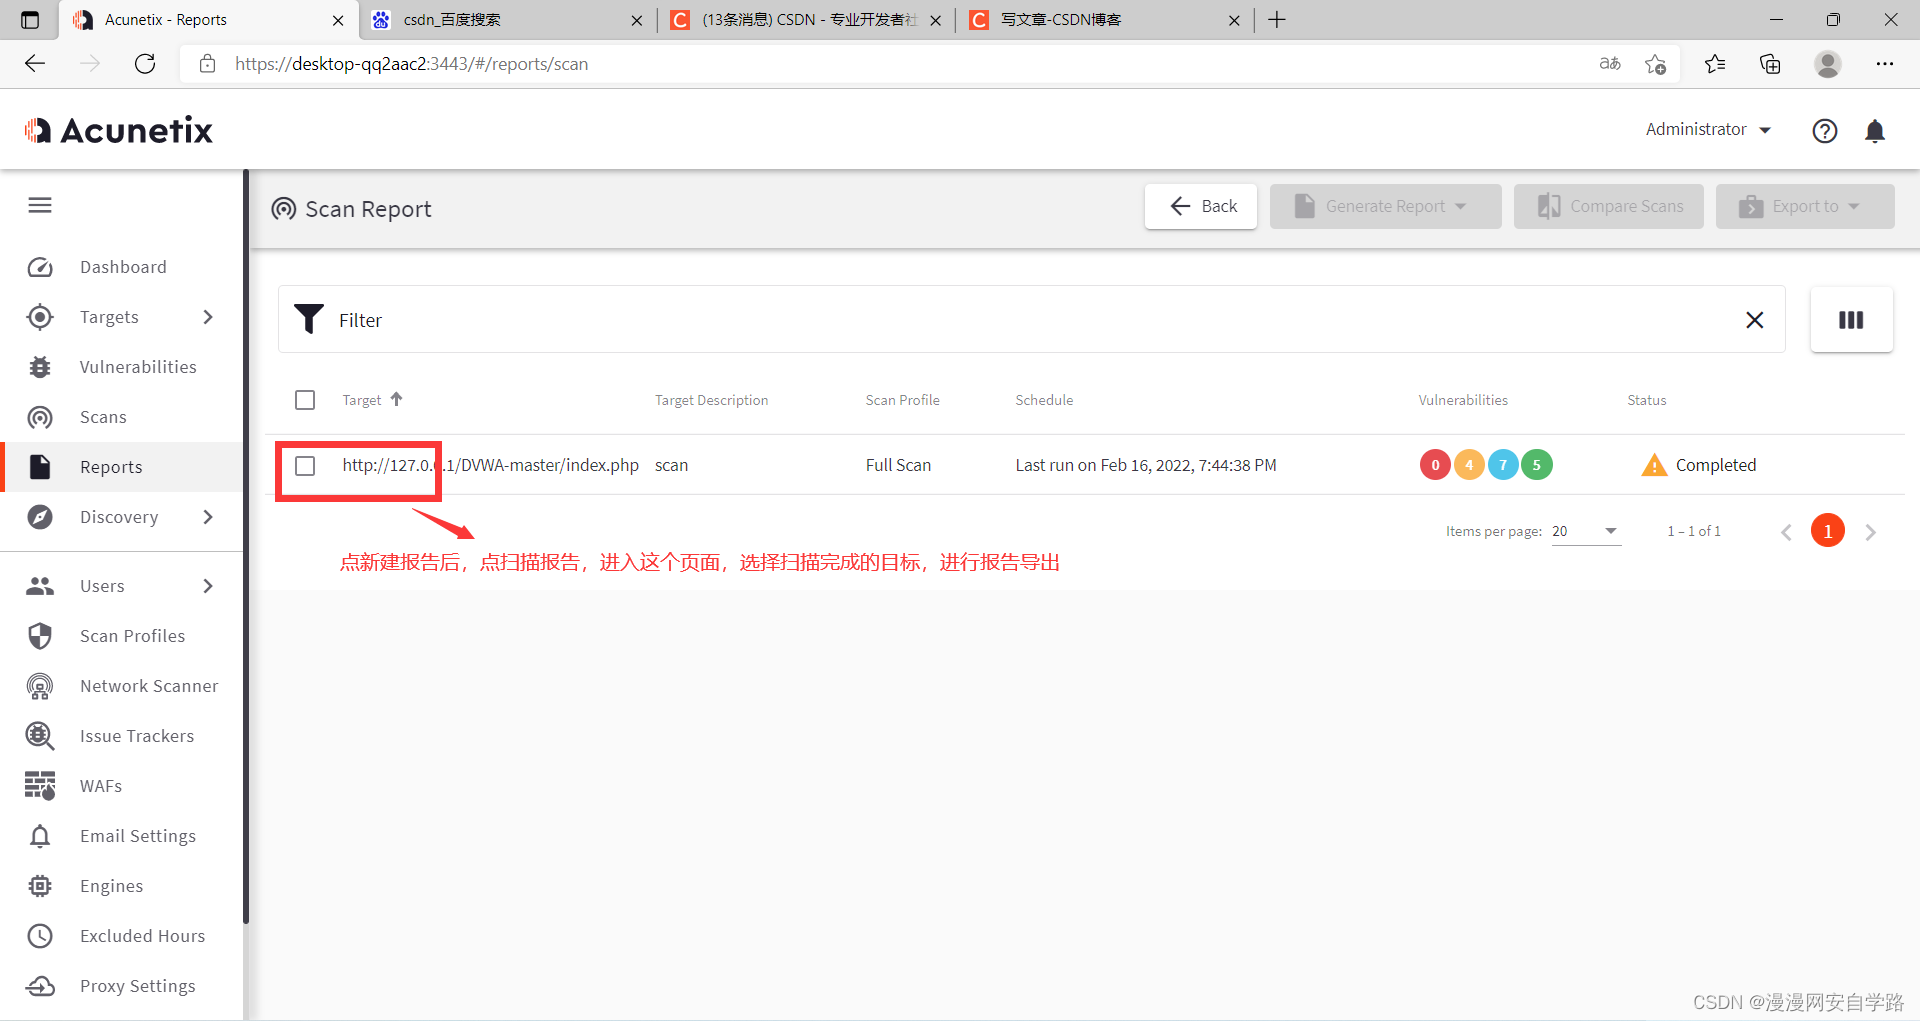This screenshot has height=1021, width=1920.
Task: Open the Generate Report dropdown
Action: coord(1386,206)
